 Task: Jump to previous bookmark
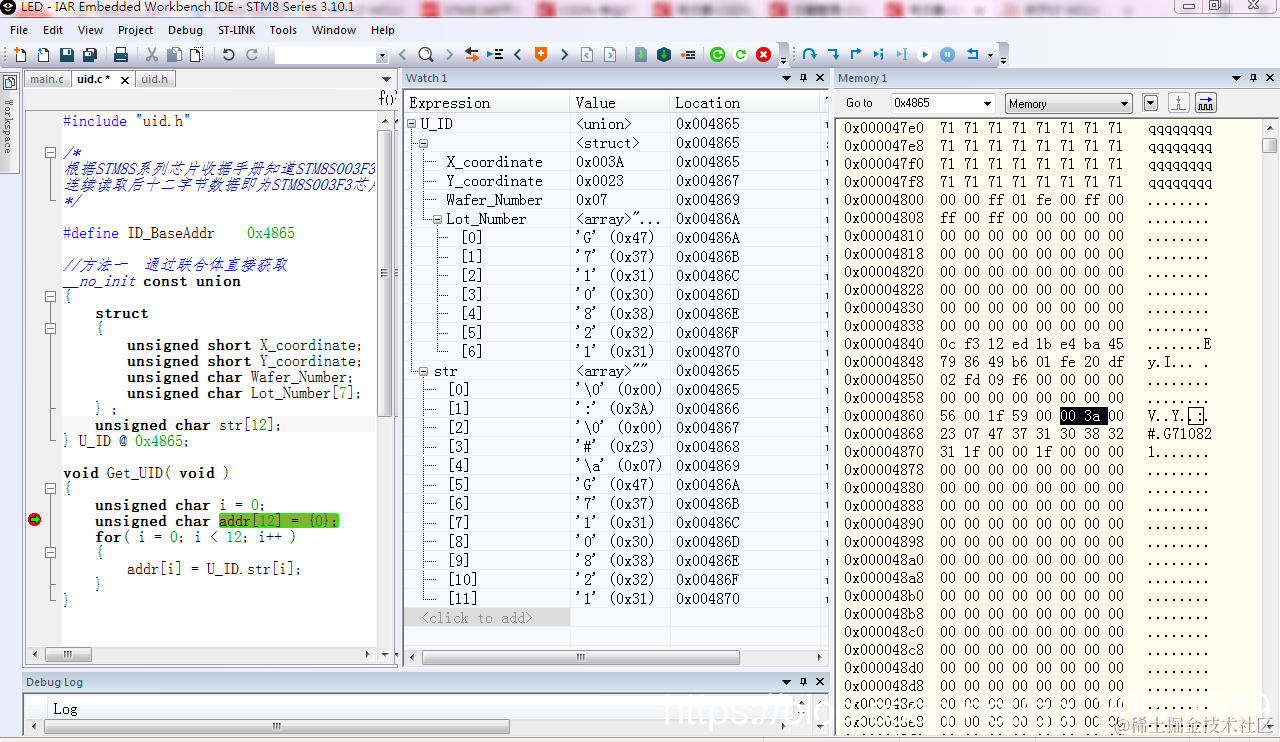518,55
